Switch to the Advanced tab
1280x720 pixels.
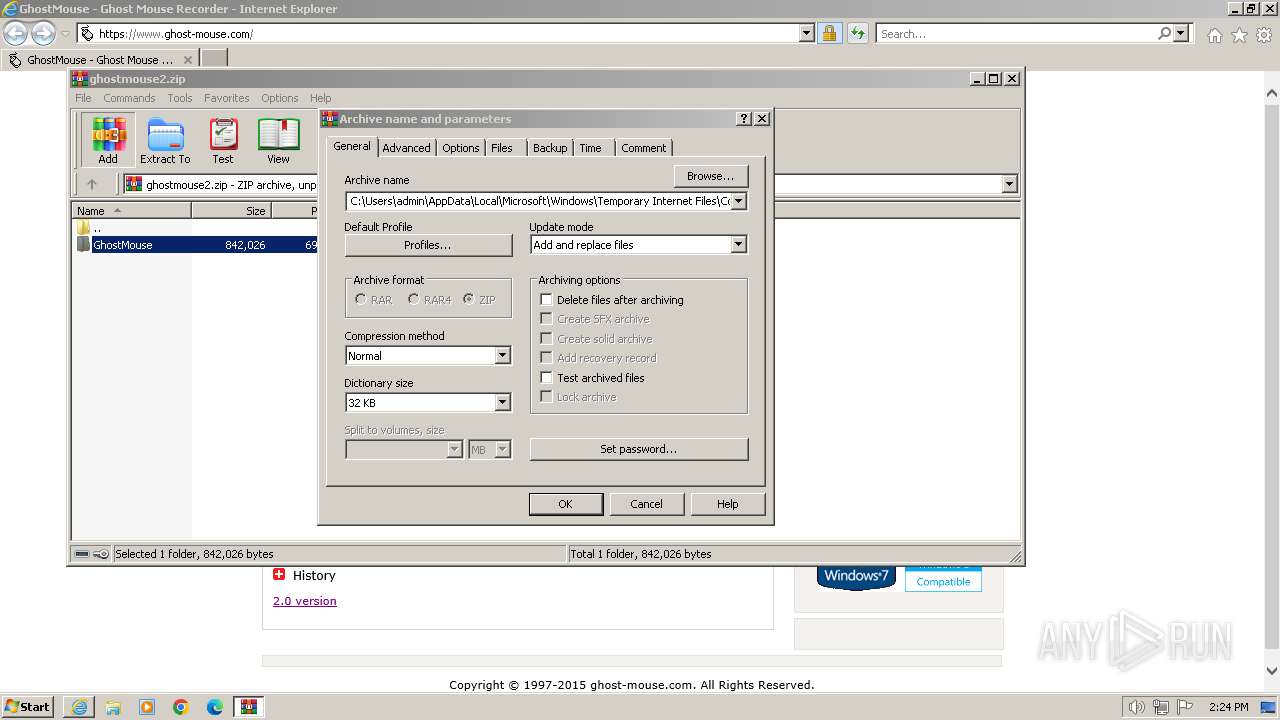click(x=406, y=148)
